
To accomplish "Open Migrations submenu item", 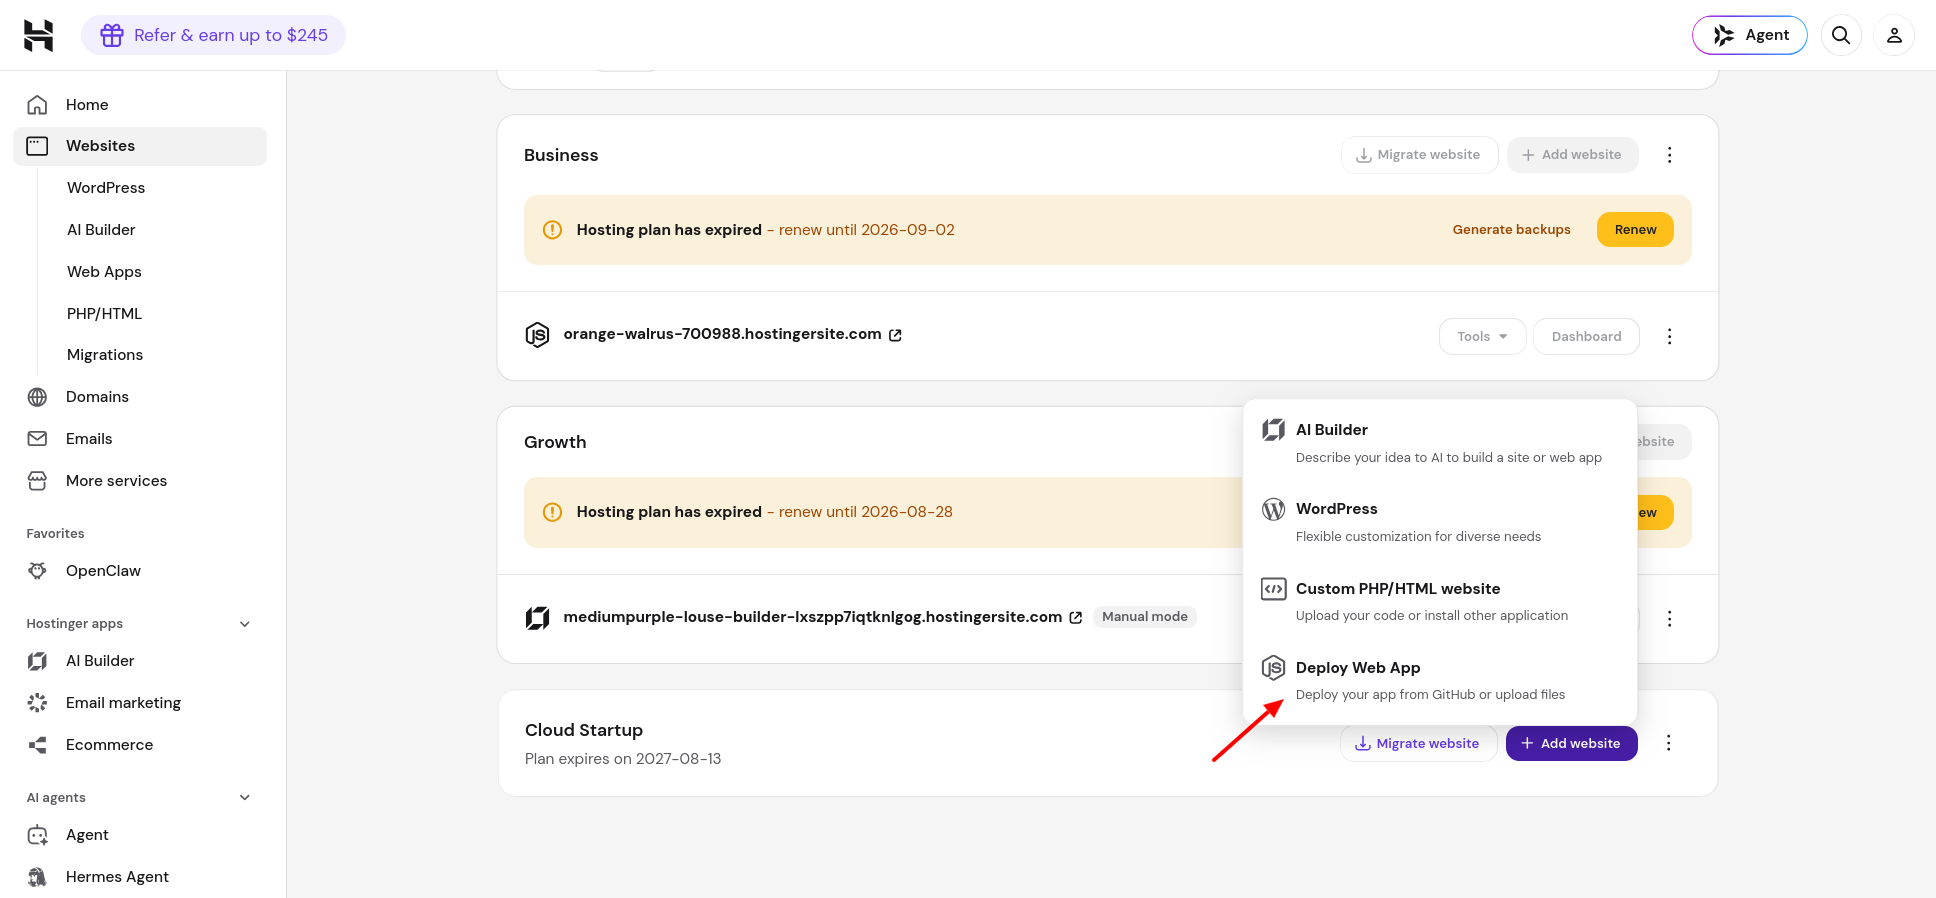I will 105,355.
